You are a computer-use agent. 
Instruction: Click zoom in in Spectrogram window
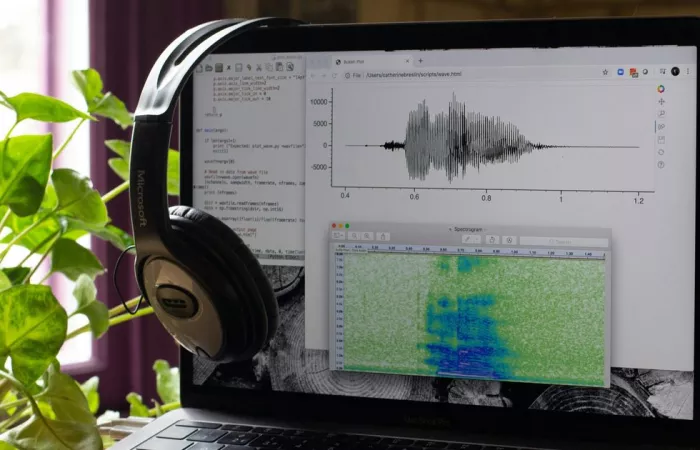coord(367,236)
